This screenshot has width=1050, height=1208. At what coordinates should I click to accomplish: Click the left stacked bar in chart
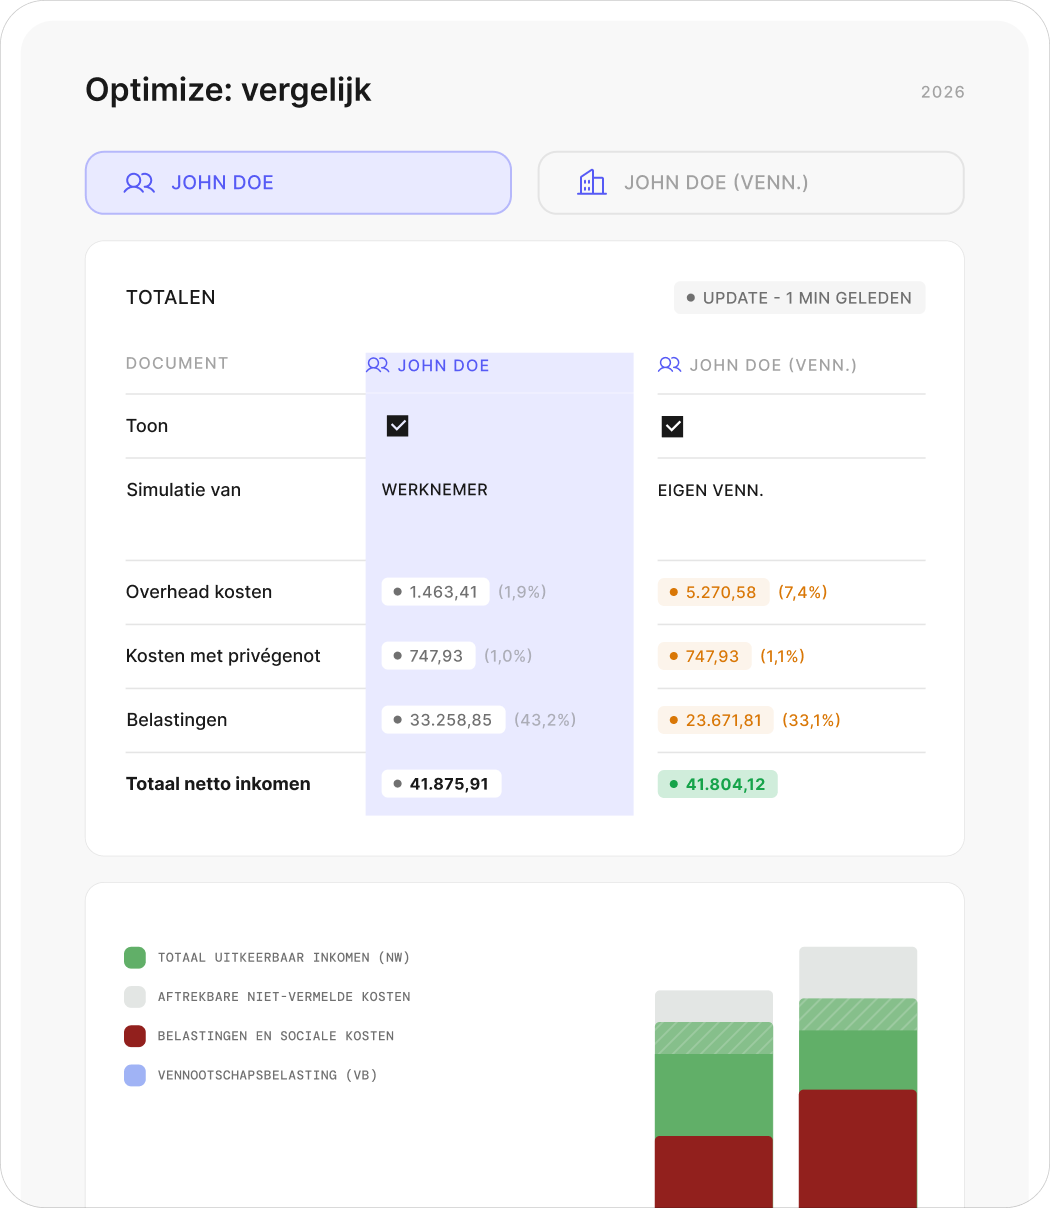(x=714, y=1099)
